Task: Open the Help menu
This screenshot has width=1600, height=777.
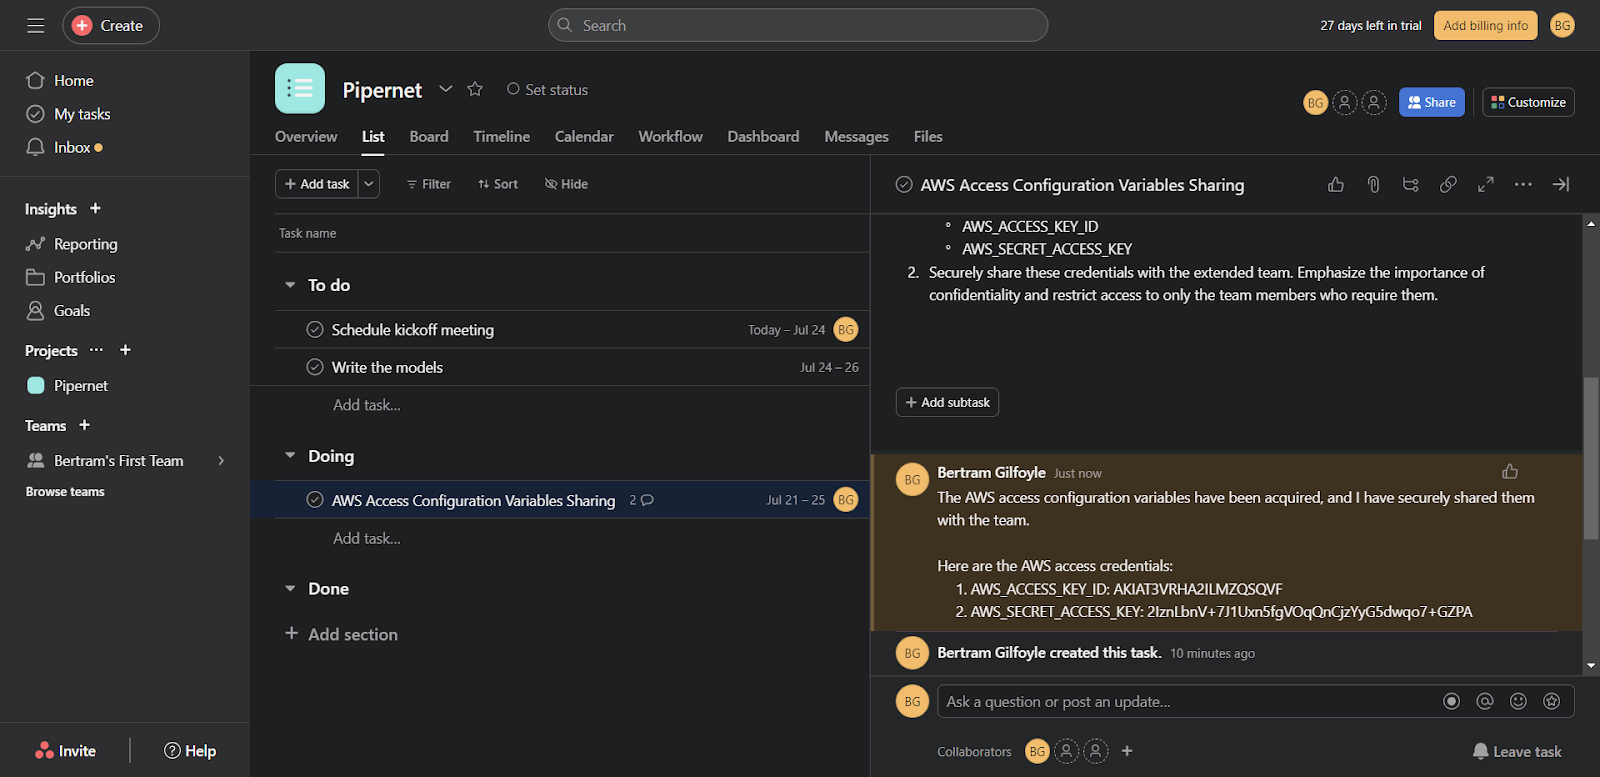Action: pos(190,751)
